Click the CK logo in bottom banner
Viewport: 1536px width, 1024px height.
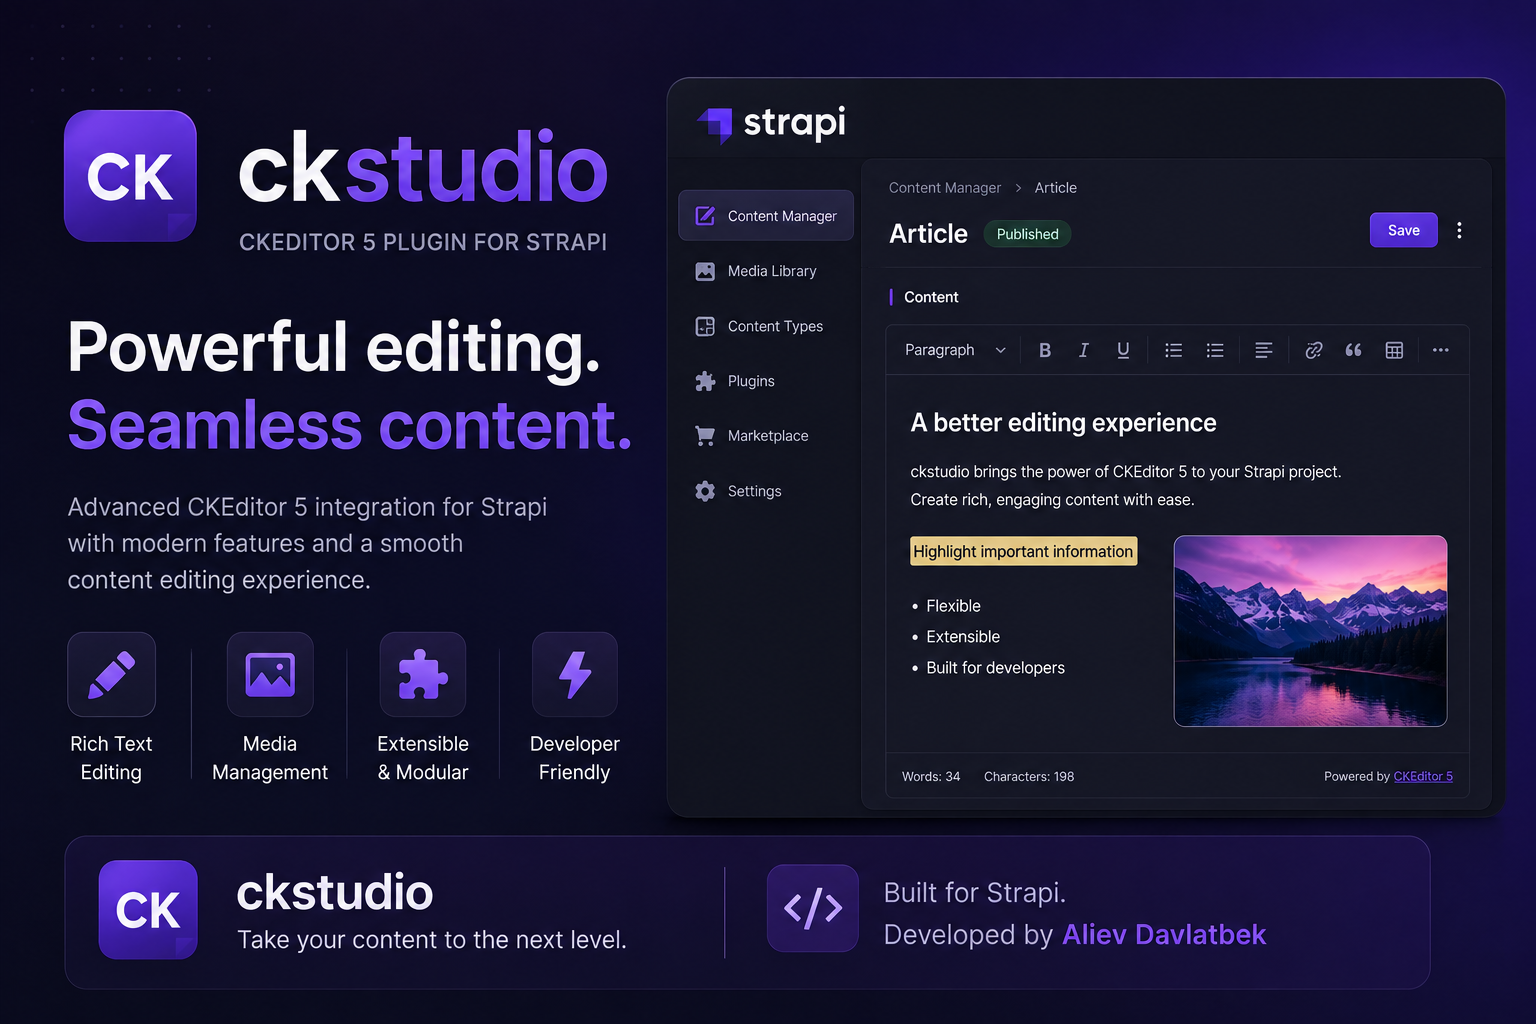tap(148, 910)
